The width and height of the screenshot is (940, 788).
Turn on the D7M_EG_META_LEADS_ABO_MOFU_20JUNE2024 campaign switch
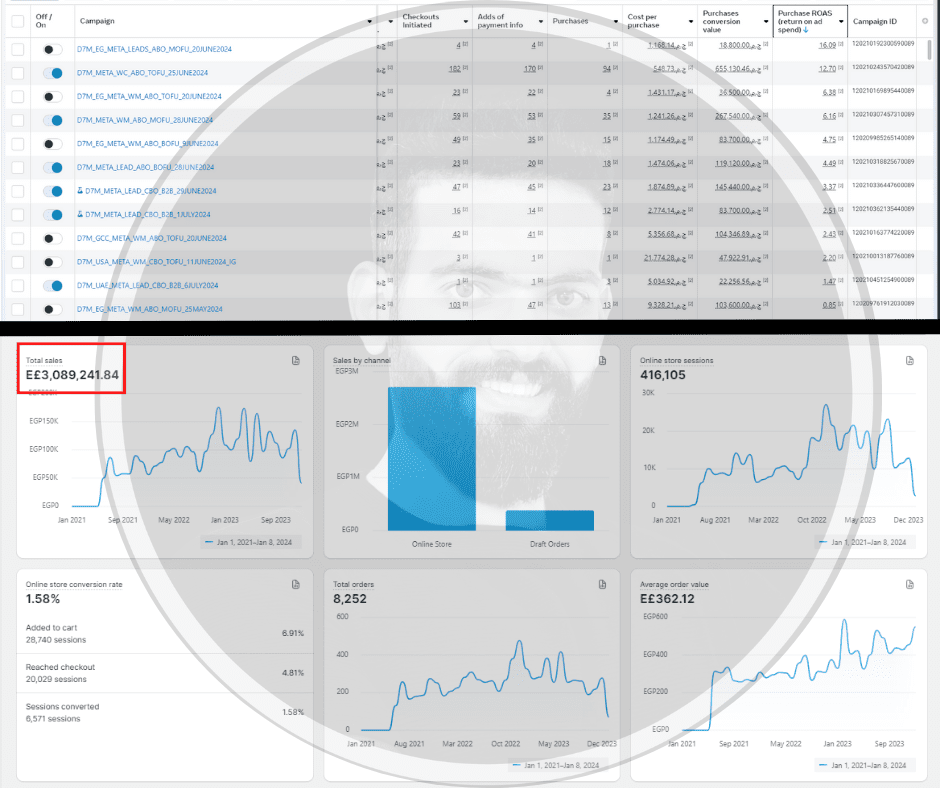tap(53, 49)
